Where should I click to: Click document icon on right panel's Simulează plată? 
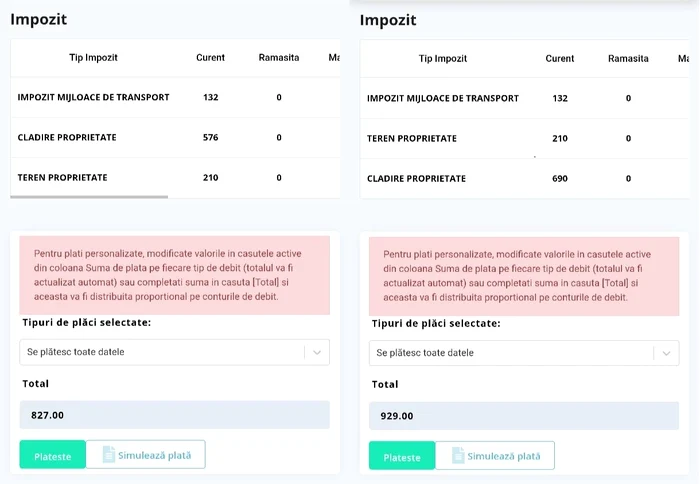click(457, 456)
